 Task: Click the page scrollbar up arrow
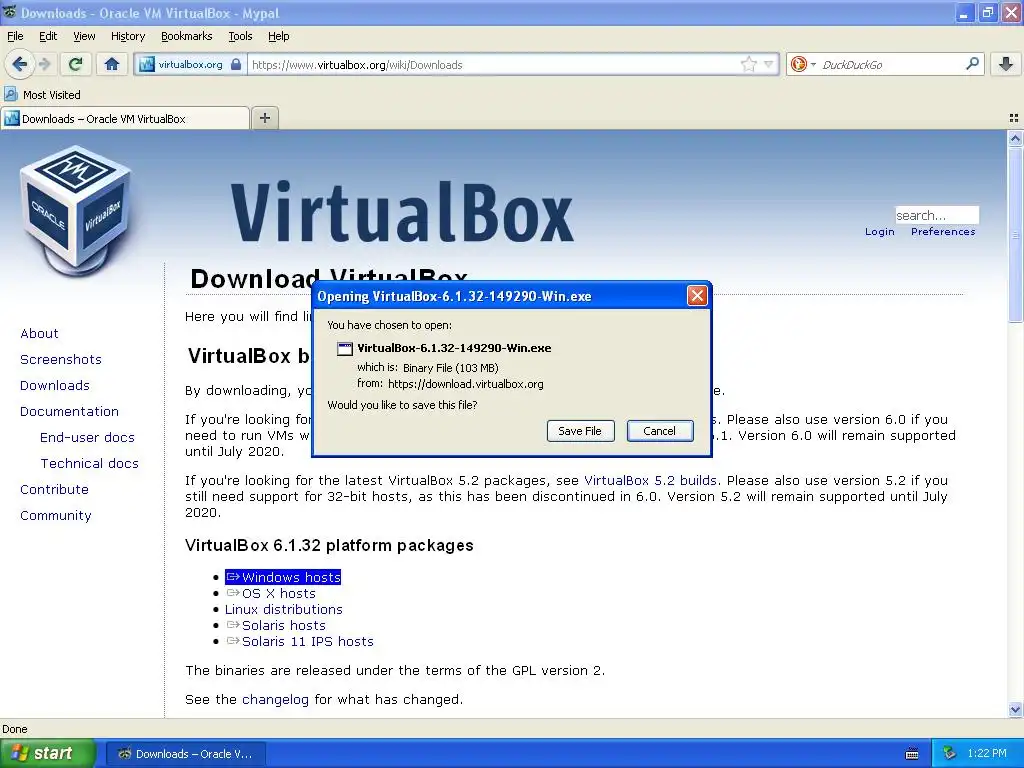click(x=1015, y=138)
